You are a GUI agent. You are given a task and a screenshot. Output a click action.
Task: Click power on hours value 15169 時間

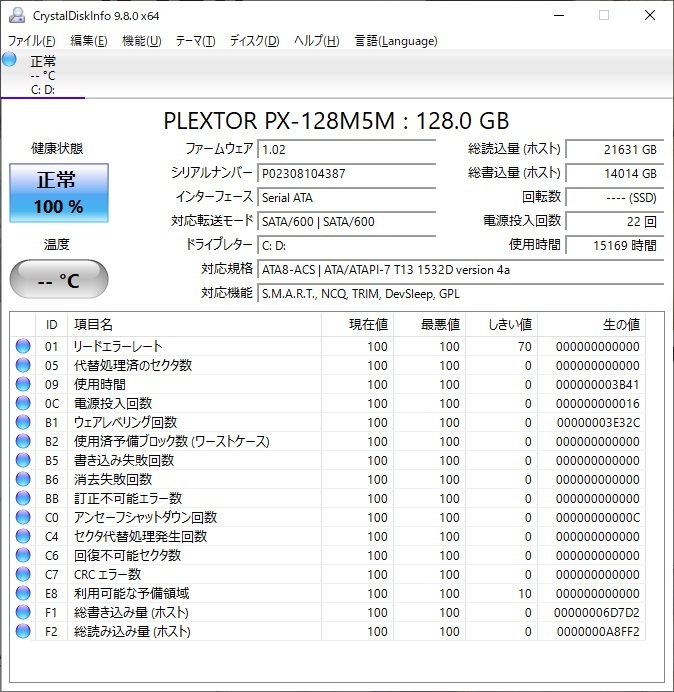(x=615, y=245)
